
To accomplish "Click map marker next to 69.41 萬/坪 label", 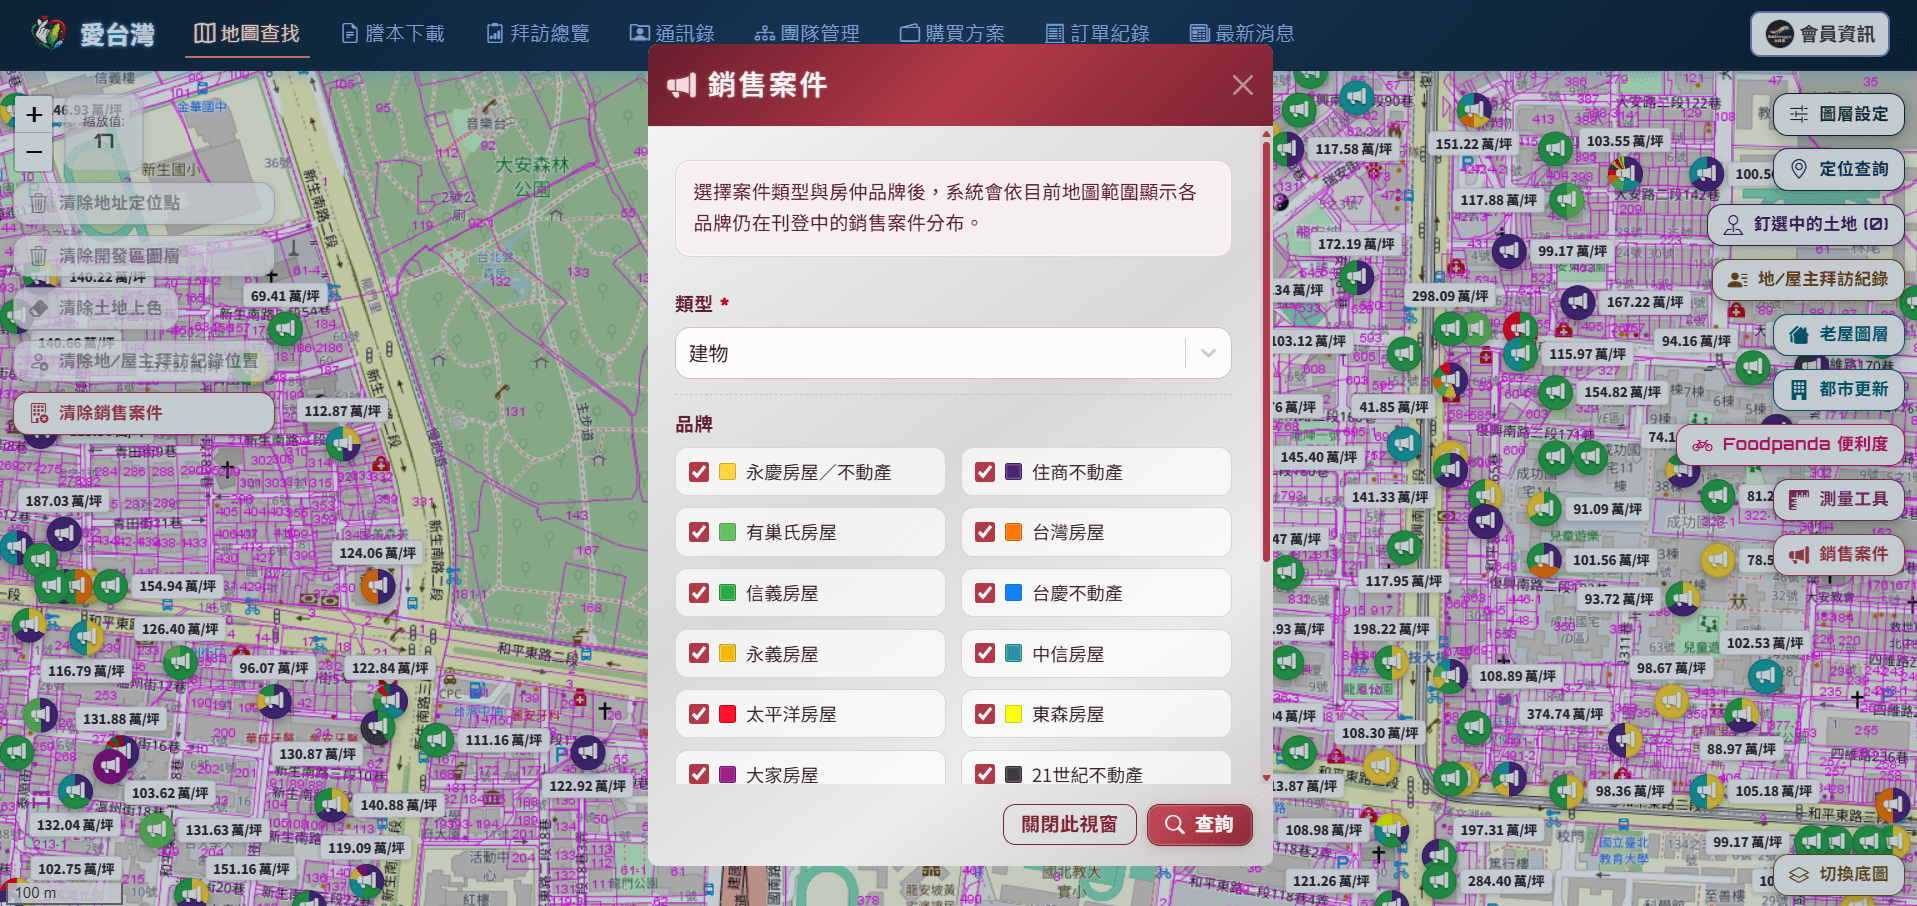I will (x=284, y=327).
